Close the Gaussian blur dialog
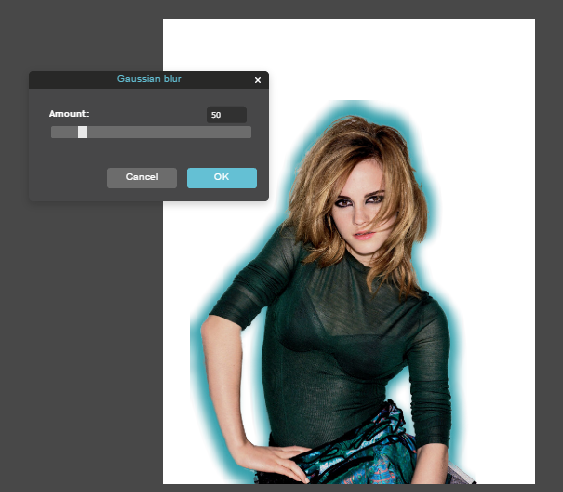563x492 pixels. (x=258, y=80)
